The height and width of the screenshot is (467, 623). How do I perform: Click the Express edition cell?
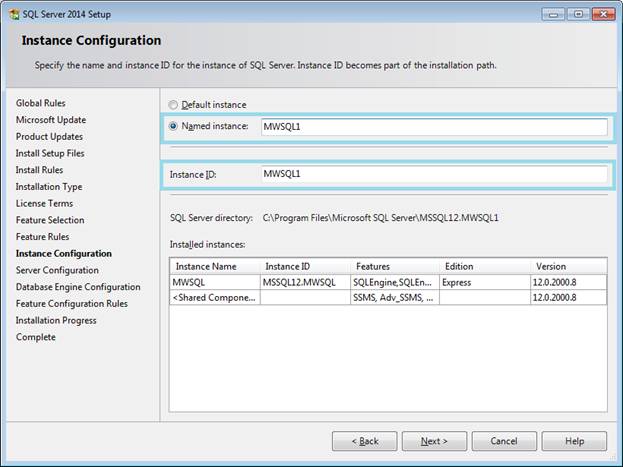point(485,282)
